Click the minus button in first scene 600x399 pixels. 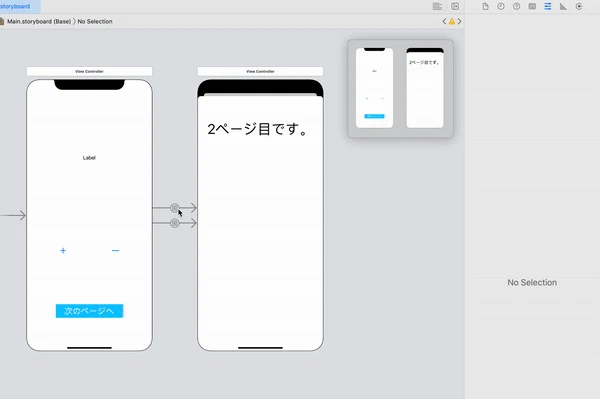[115, 251]
